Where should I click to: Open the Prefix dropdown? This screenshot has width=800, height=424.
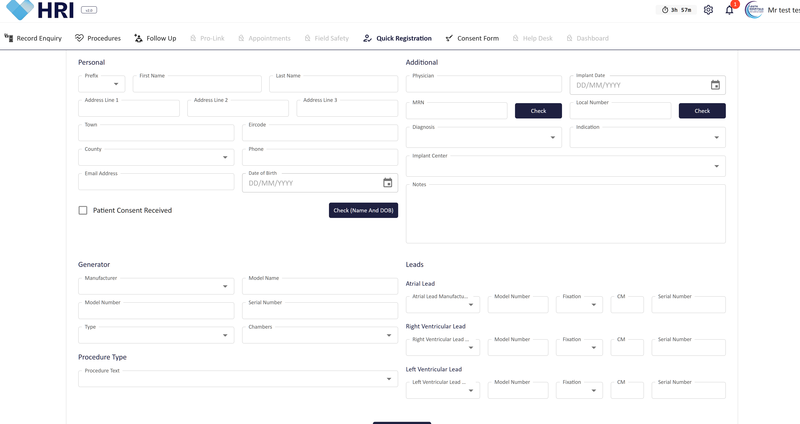tap(102, 84)
